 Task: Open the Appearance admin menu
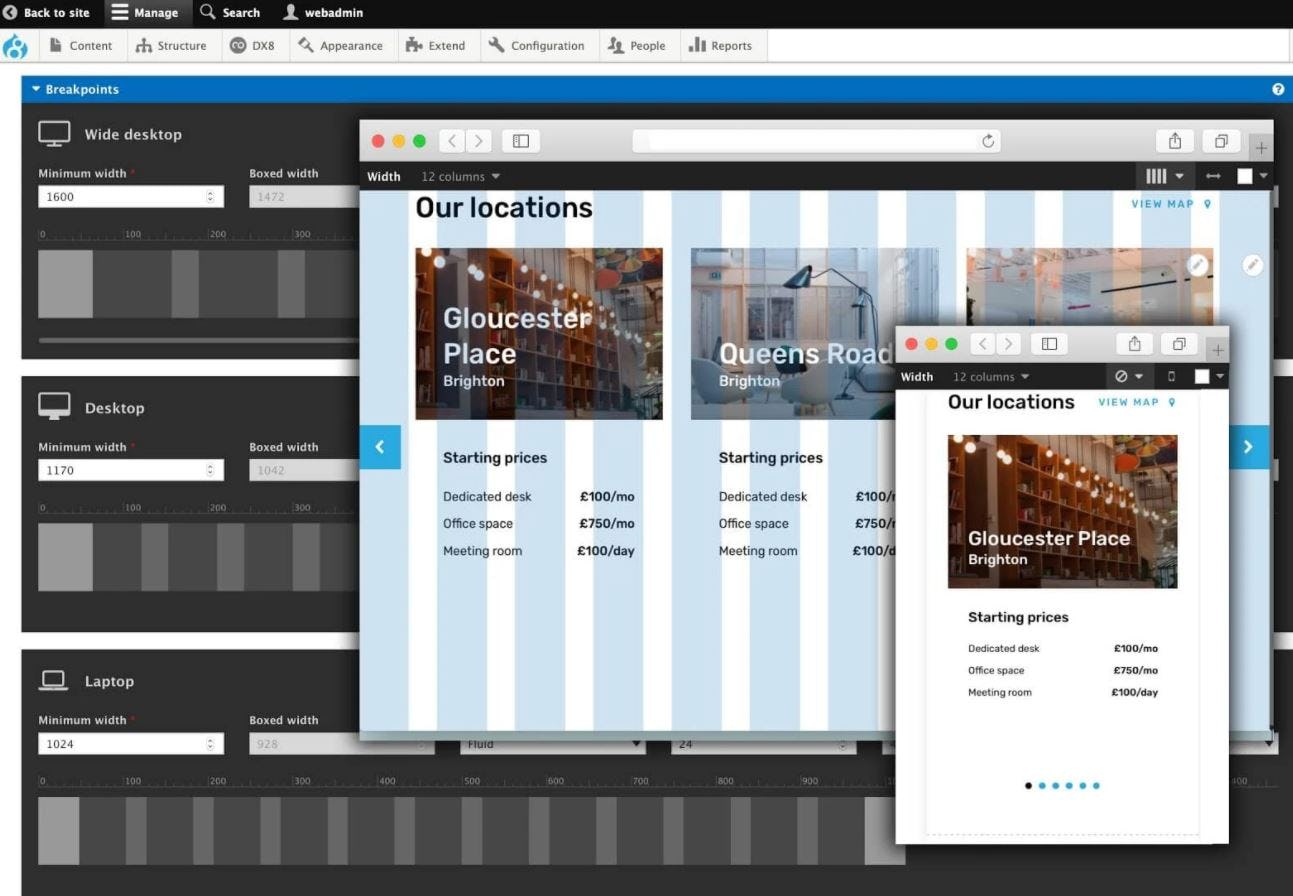[341, 45]
